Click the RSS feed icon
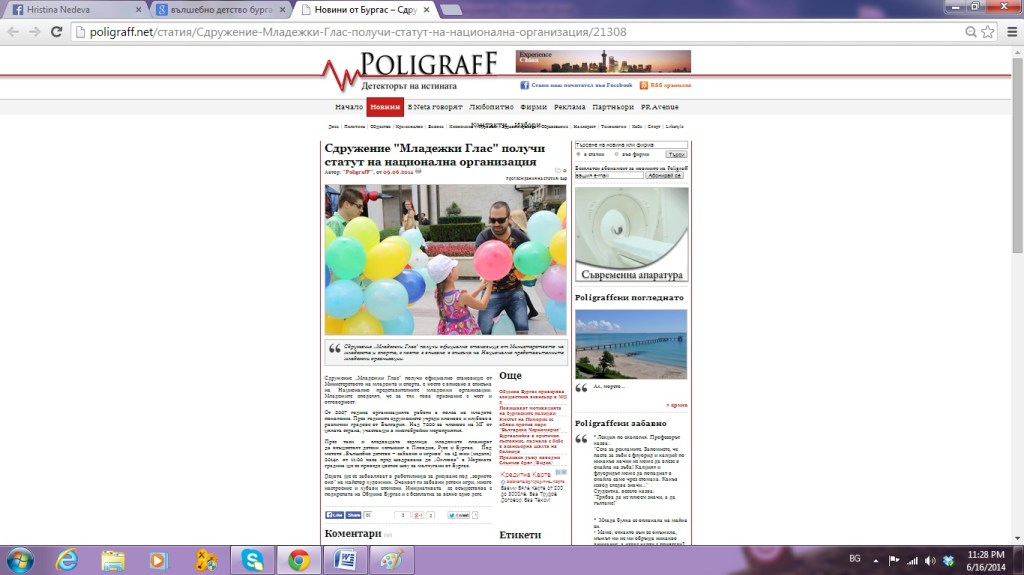This screenshot has width=1024, height=575. point(644,86)
